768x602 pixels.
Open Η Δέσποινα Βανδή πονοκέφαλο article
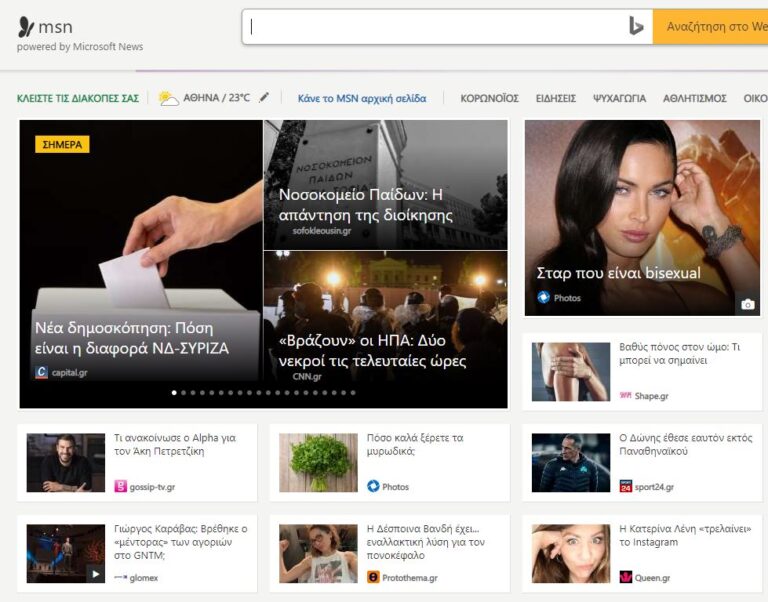point(426,542)
